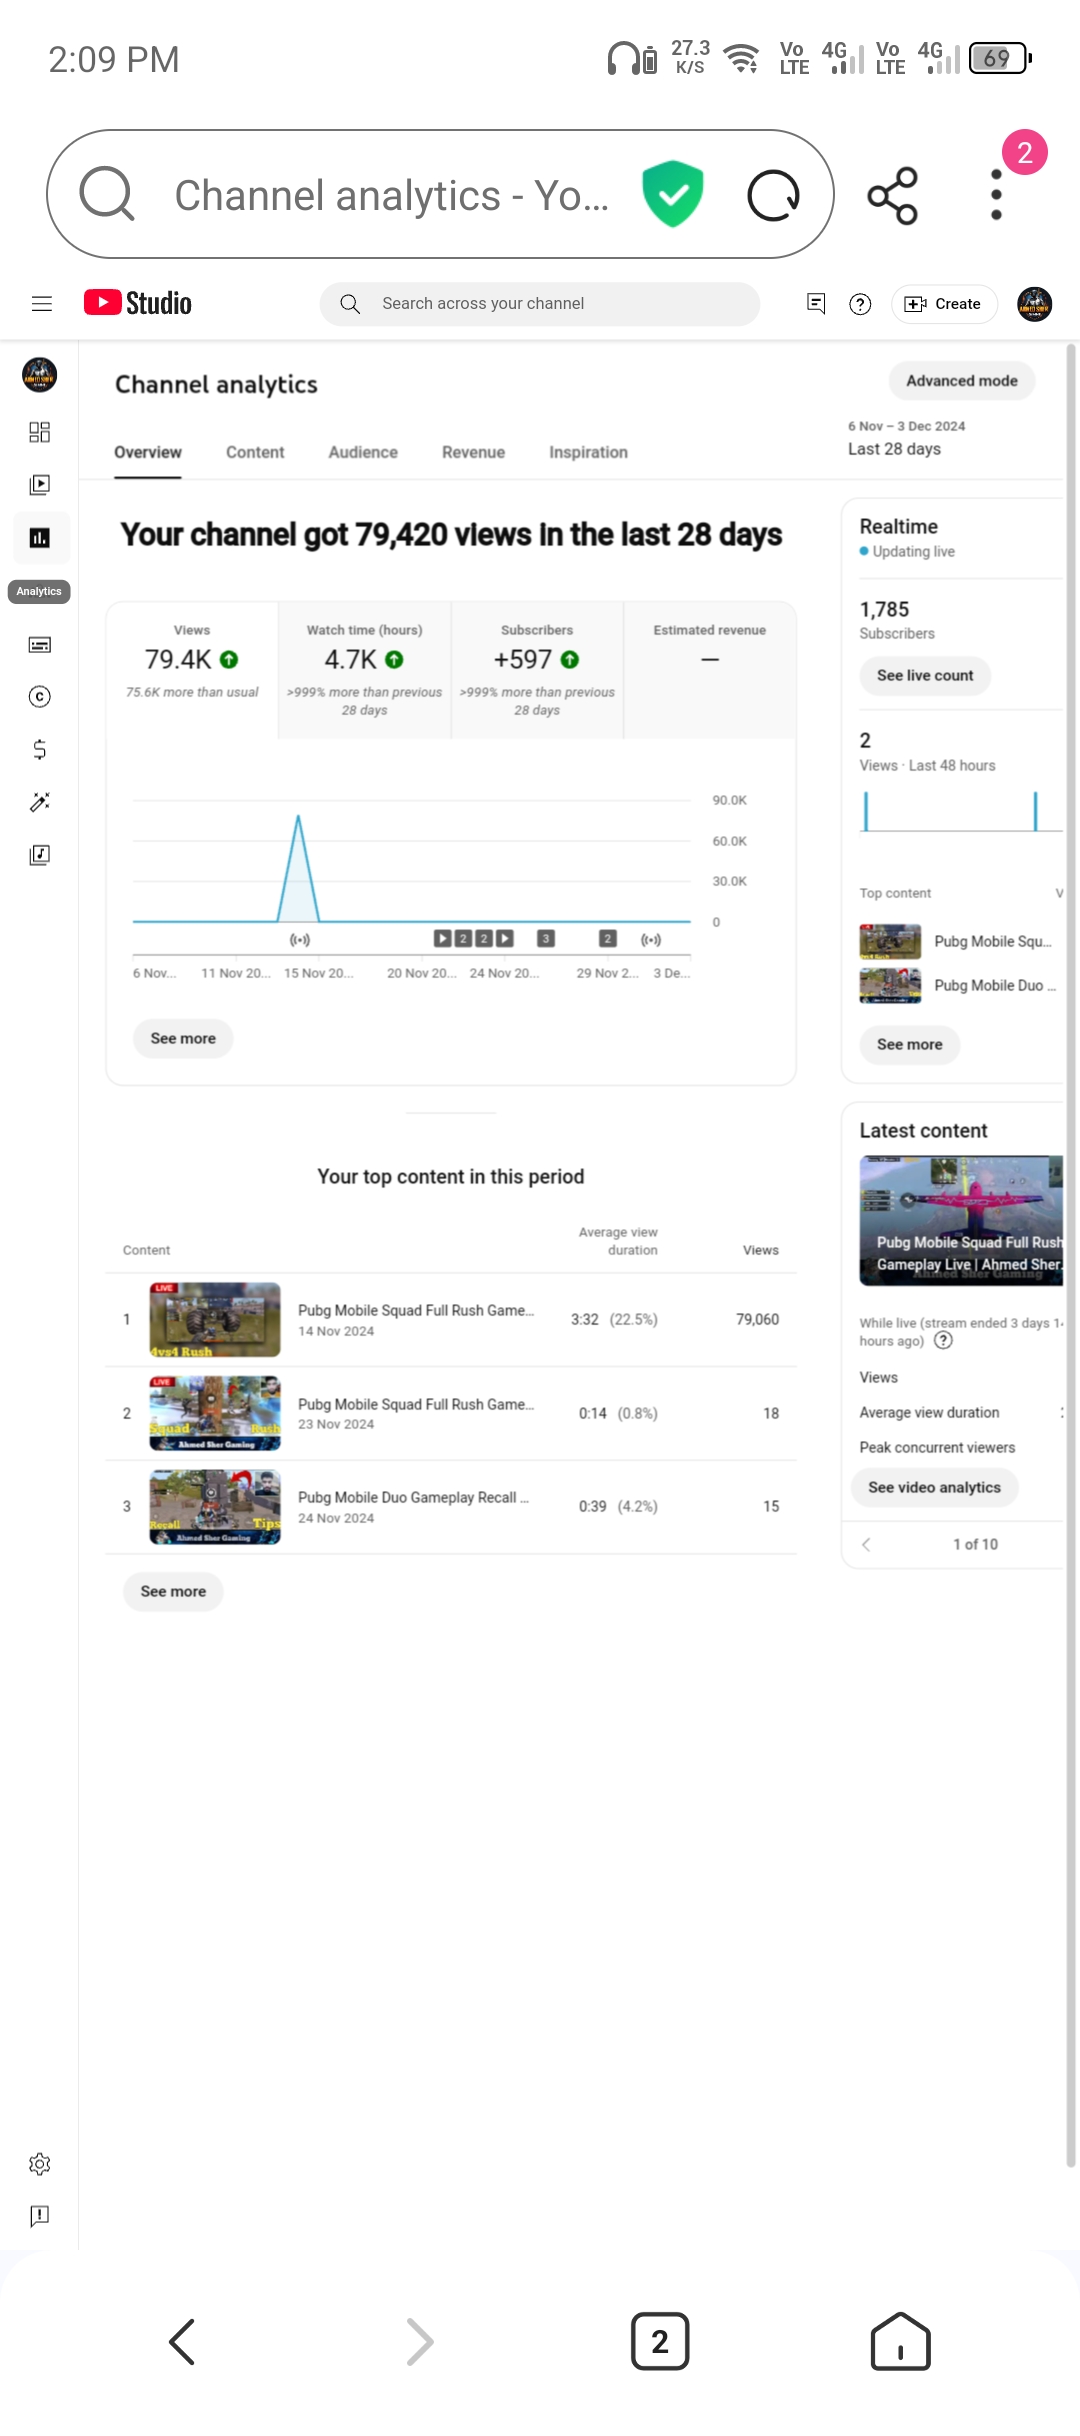Click the browser reload icon
1080x2436 pixels.
click(x=774, y=195)
